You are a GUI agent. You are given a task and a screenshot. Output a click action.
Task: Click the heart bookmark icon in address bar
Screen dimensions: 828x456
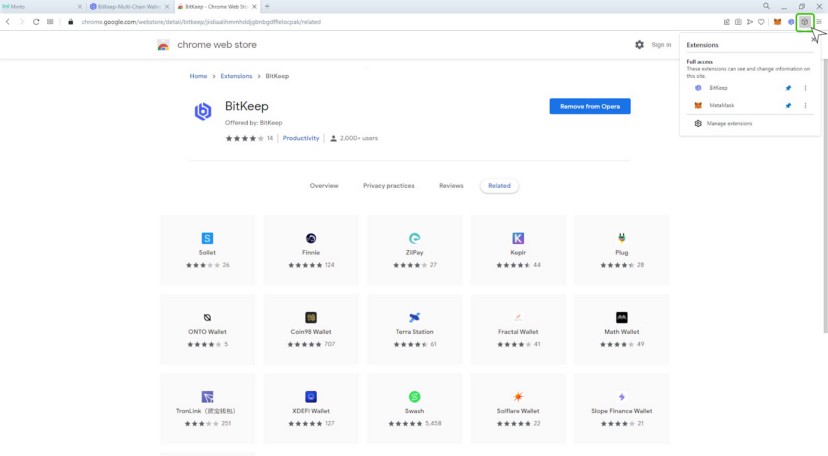click(761, 22)
